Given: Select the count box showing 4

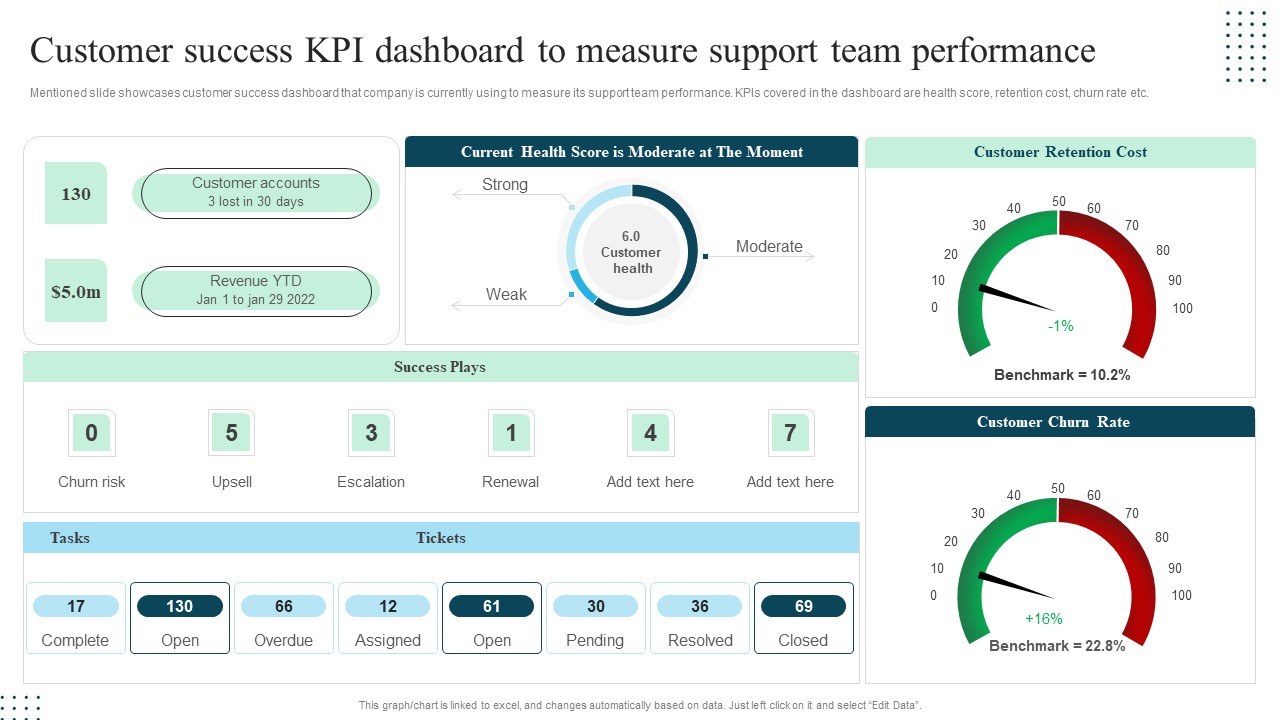Looking at the screenshot, I should 650,433.
